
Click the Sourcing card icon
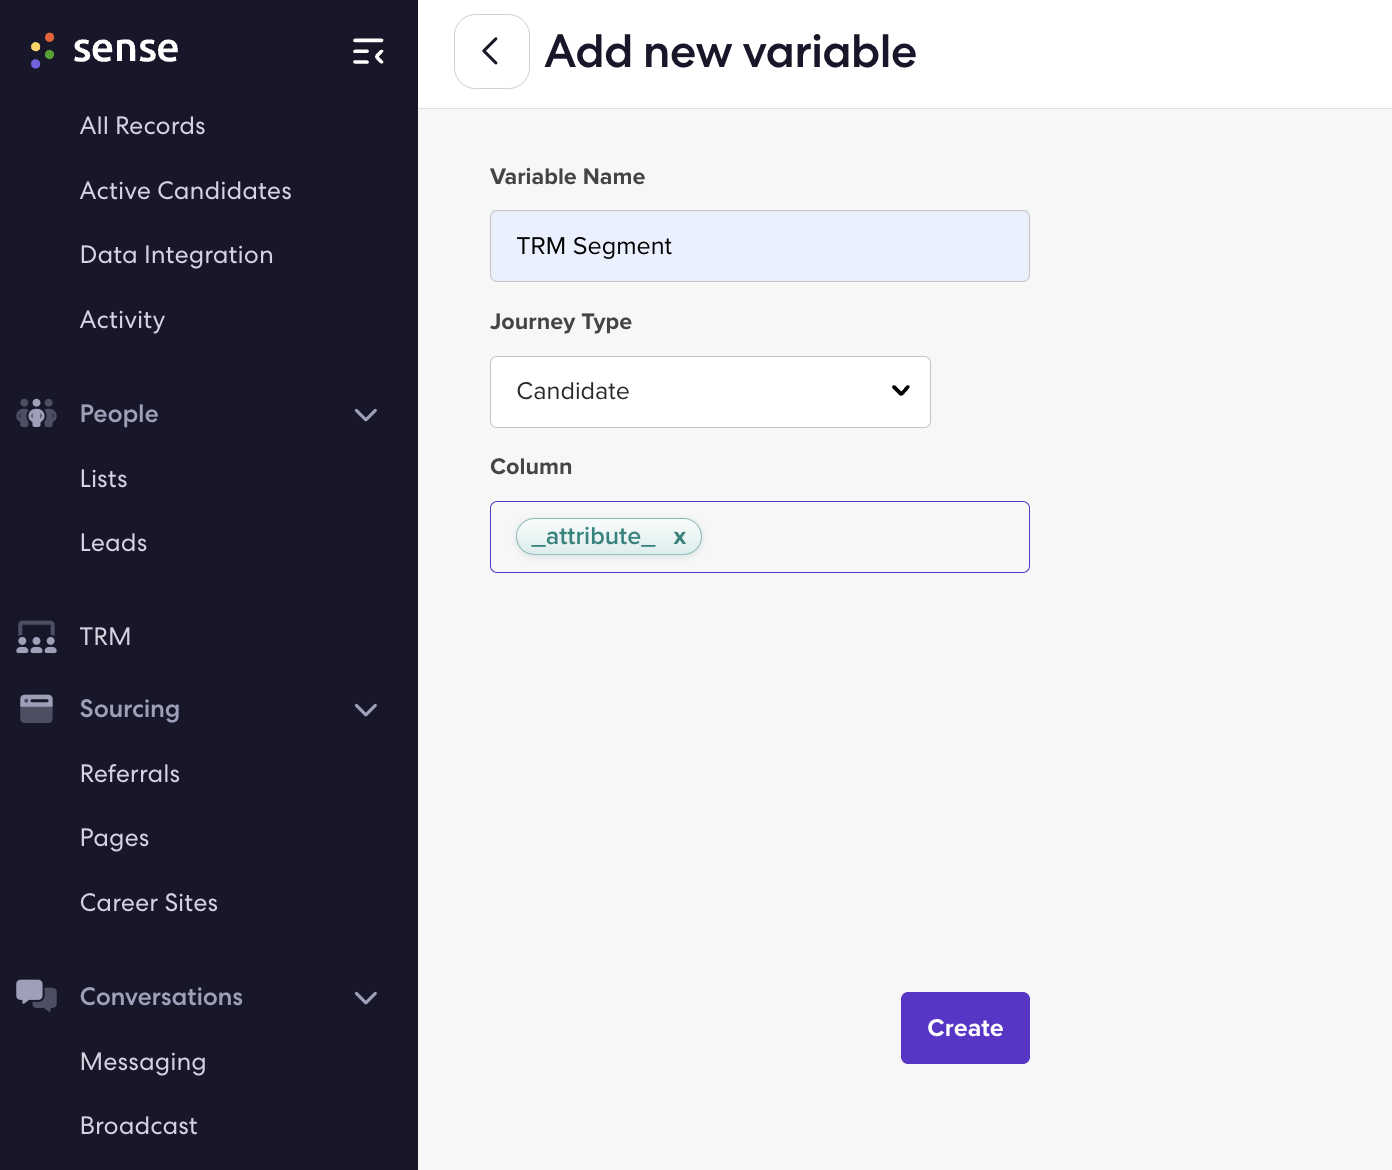pyautogui.click(x=36, y=709)
